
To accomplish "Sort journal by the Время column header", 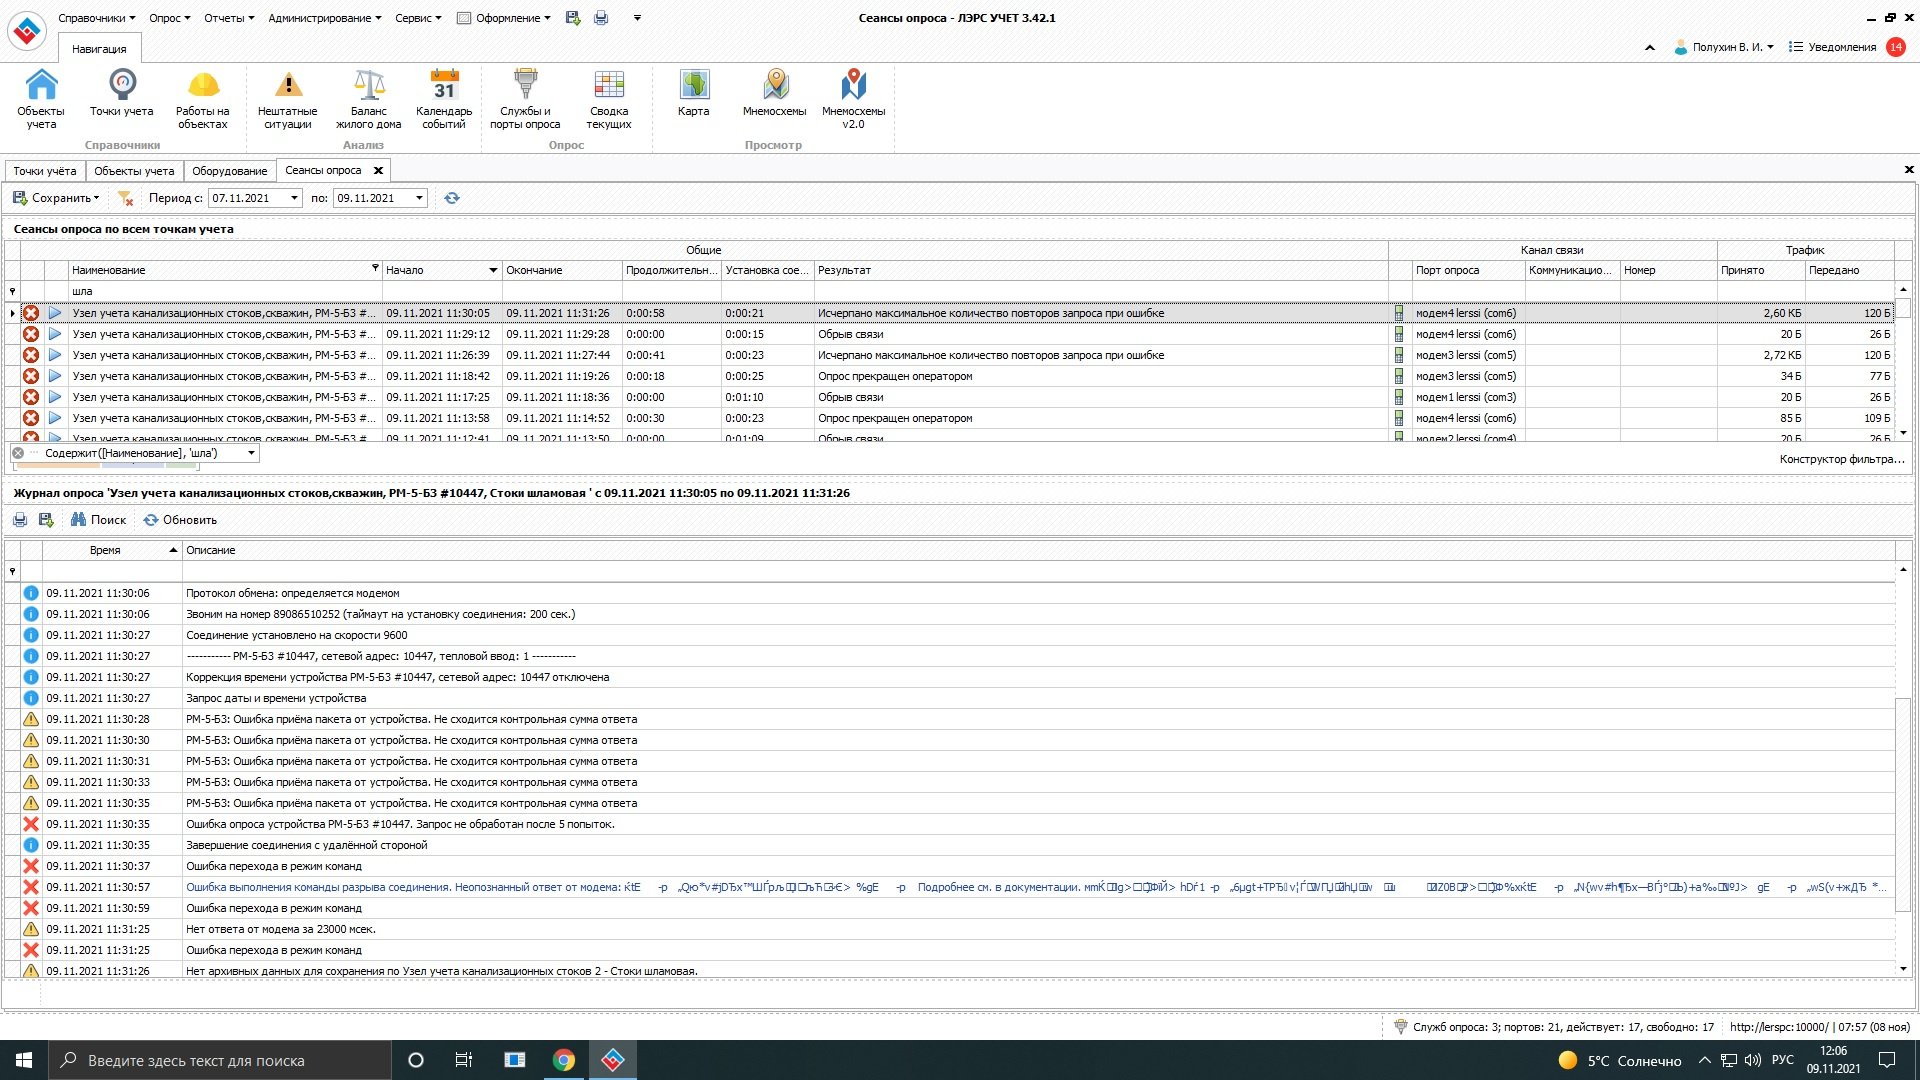I will coord(112,550).
